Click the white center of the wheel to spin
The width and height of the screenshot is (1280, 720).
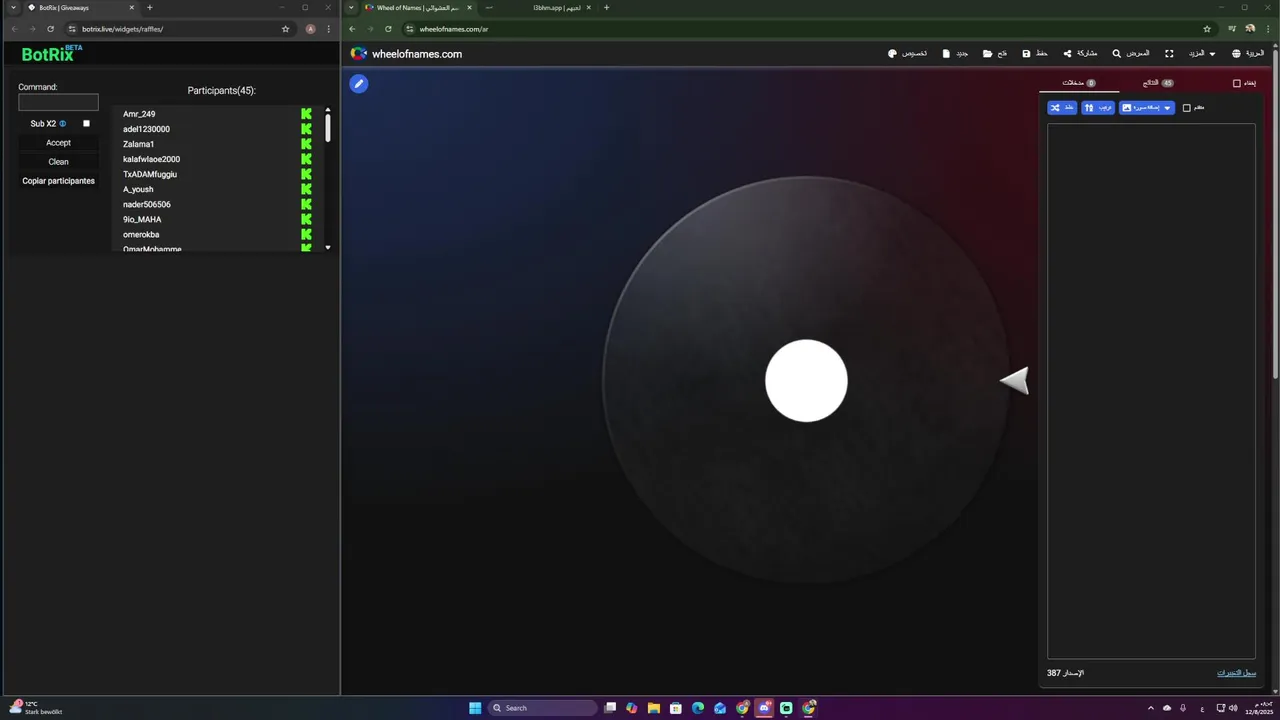click(x=806, y=381)
